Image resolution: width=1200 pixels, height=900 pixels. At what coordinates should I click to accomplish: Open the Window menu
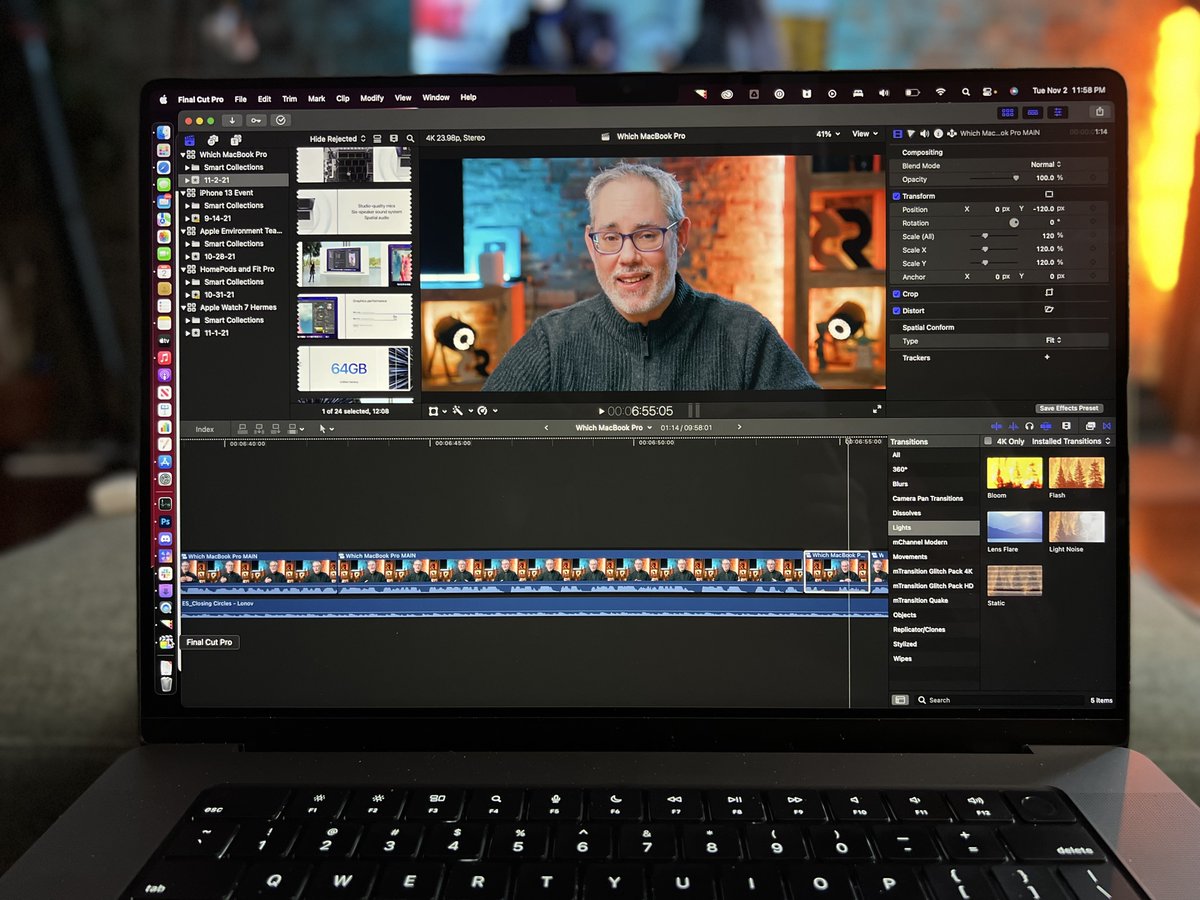(x=436, y=98)
